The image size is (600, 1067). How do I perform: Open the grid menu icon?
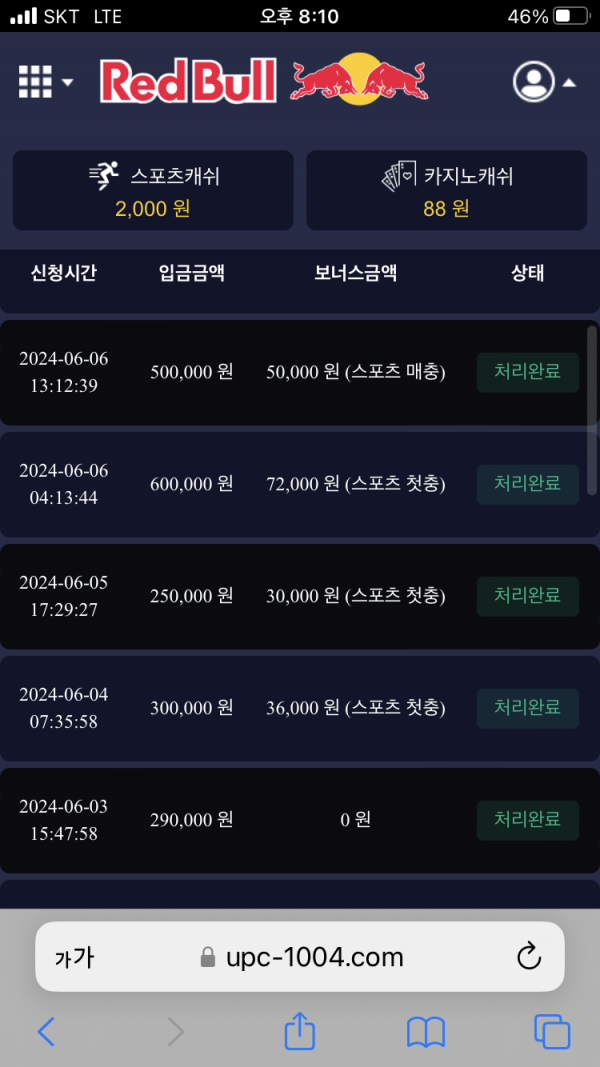coord(35,81)
